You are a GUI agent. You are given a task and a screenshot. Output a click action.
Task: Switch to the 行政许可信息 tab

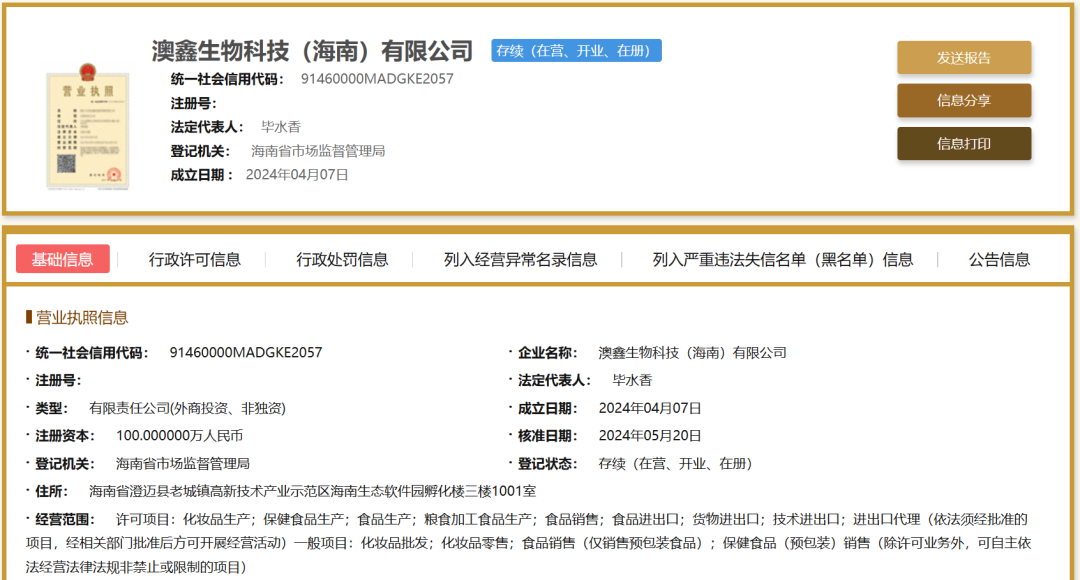(x=195, y=259)
